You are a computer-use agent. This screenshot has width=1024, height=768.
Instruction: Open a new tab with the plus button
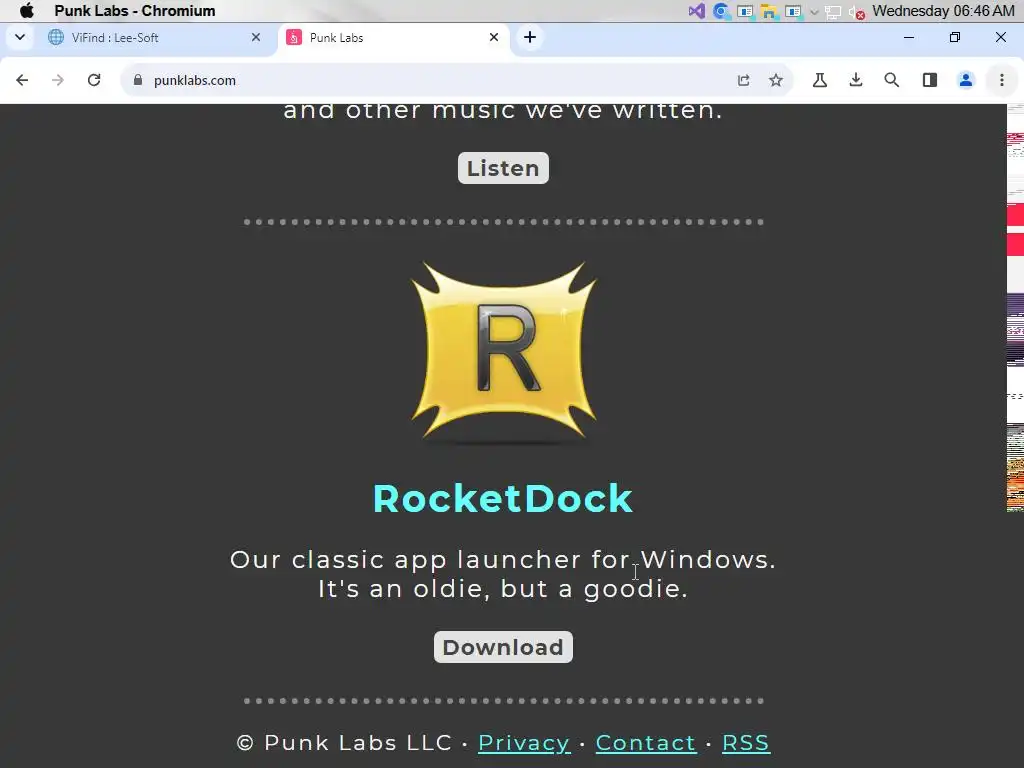(530, 37)
